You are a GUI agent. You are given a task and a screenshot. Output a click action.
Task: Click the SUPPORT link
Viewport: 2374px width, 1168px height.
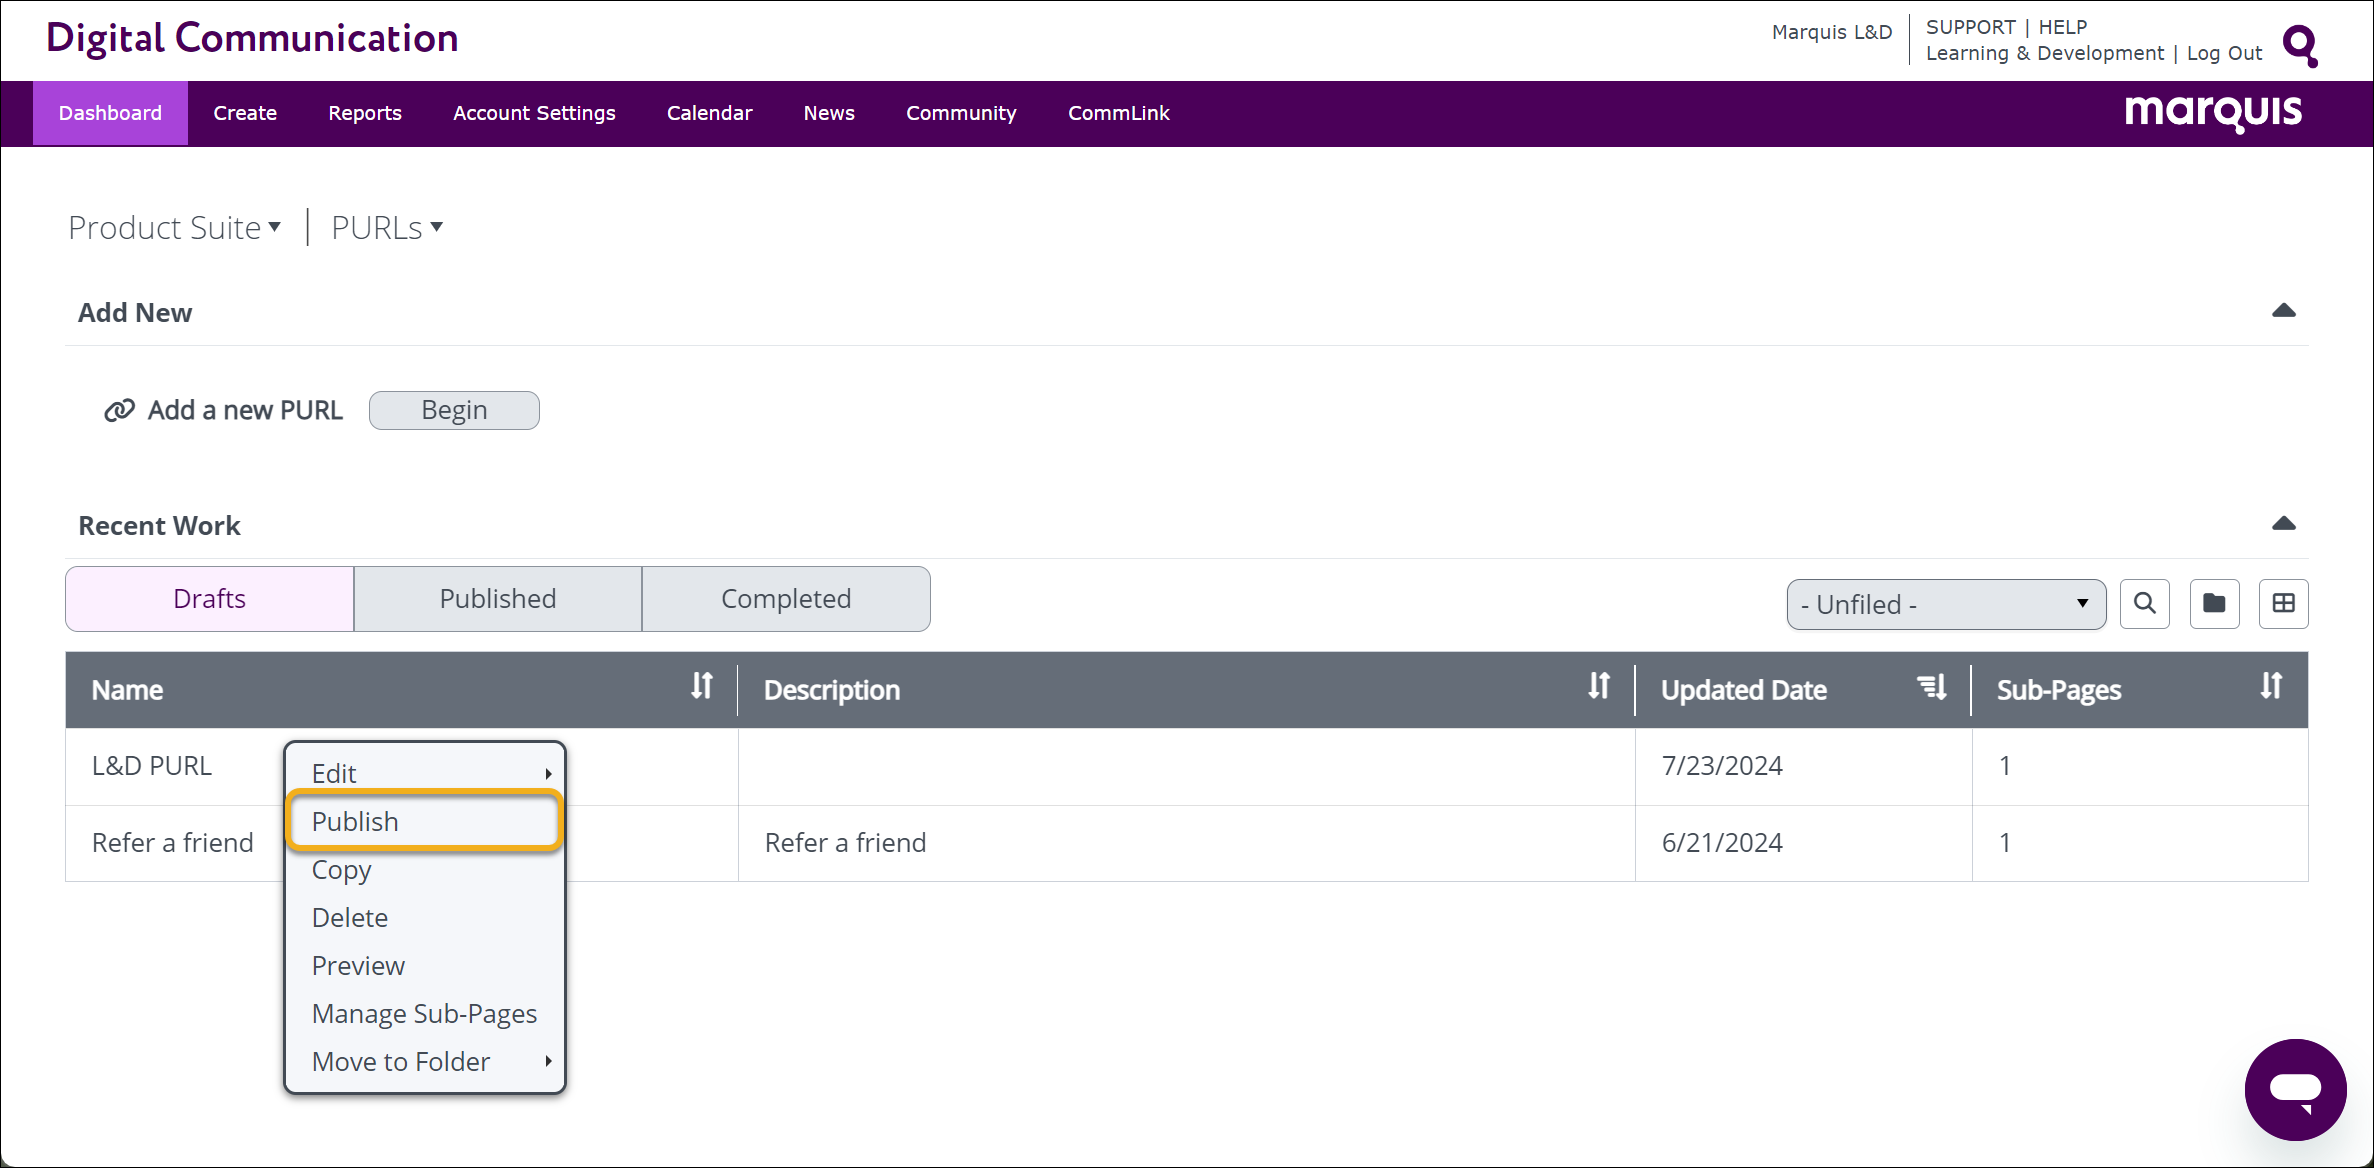coord(1970,27)
